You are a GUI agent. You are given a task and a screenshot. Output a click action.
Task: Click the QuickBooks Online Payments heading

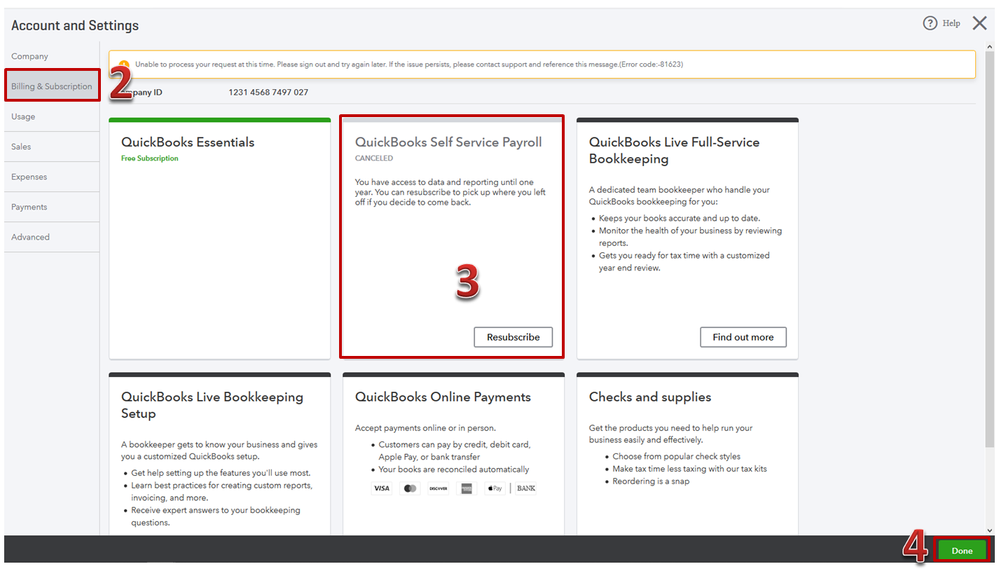coord(443,397)
